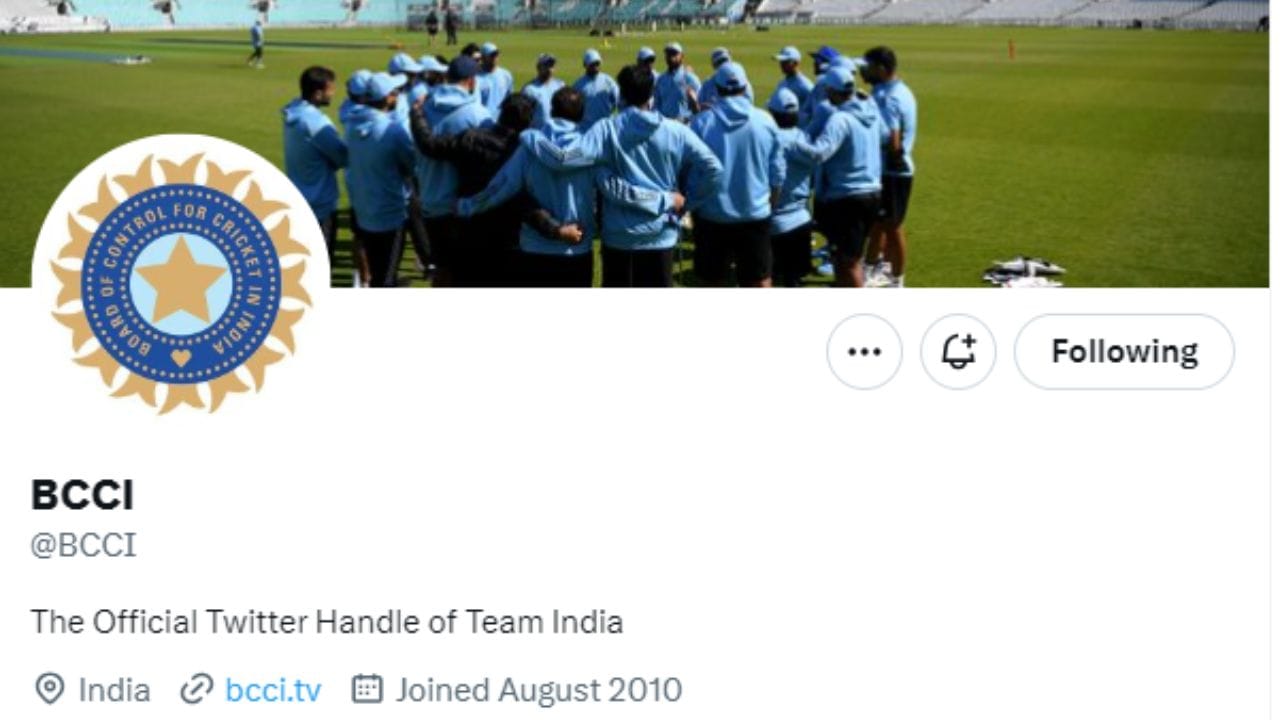Click the Official Twitter Handle bio text
This screenshot has width=1280, height=720.
[327, 622]
